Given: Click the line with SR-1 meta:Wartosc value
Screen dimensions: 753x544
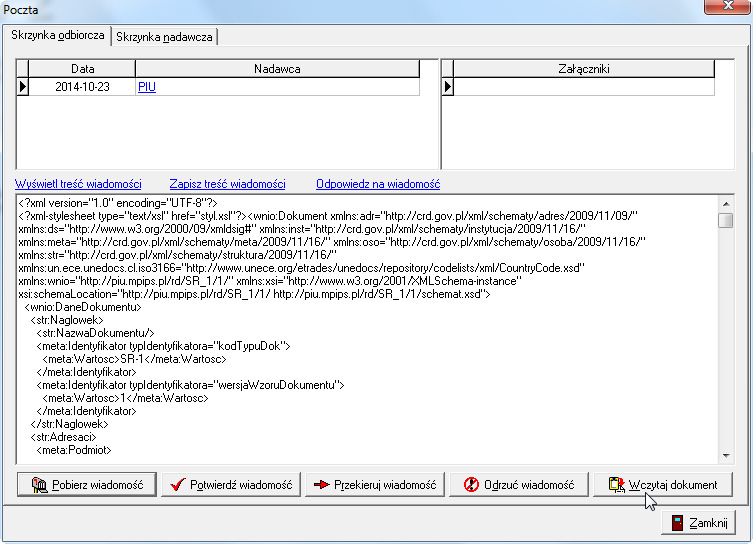Looking at the screenshot, I should 134,359.
